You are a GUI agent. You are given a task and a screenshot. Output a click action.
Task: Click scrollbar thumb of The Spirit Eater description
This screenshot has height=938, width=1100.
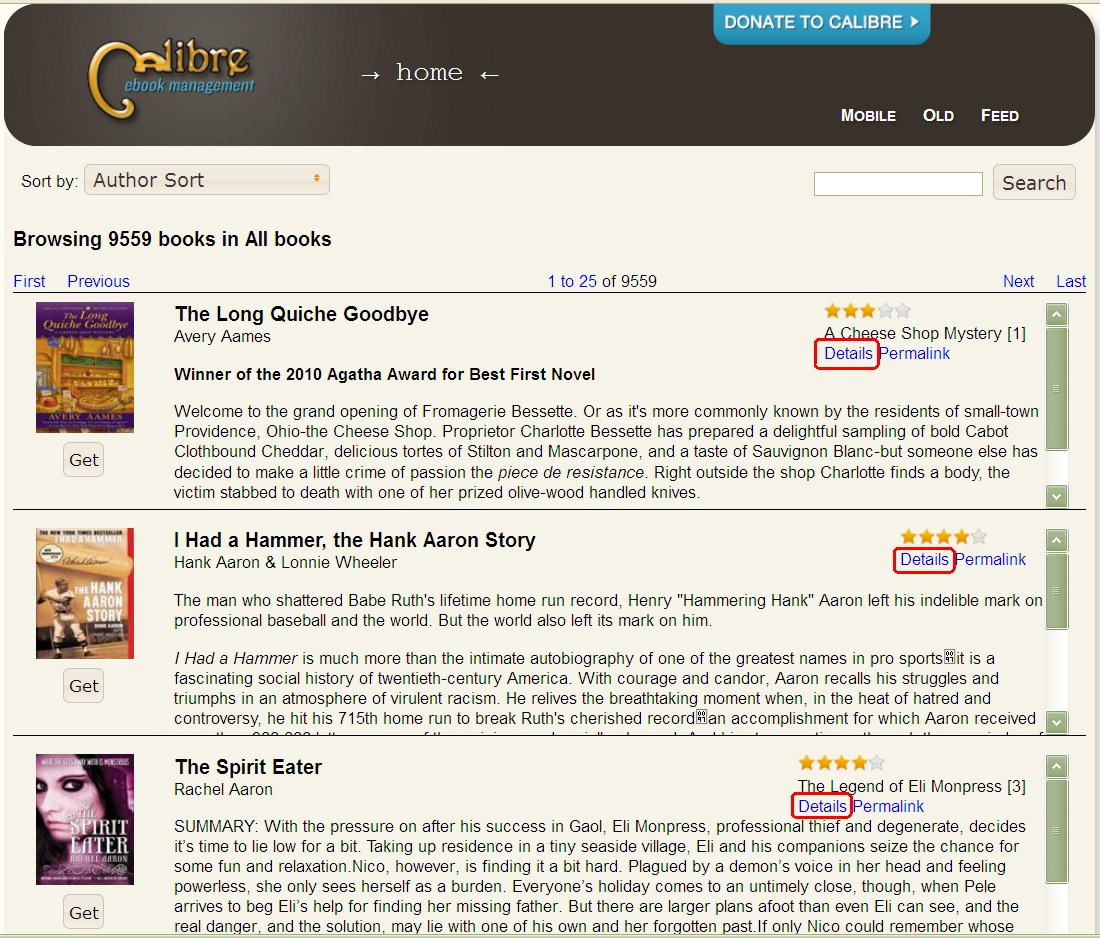pos(1057,831)
